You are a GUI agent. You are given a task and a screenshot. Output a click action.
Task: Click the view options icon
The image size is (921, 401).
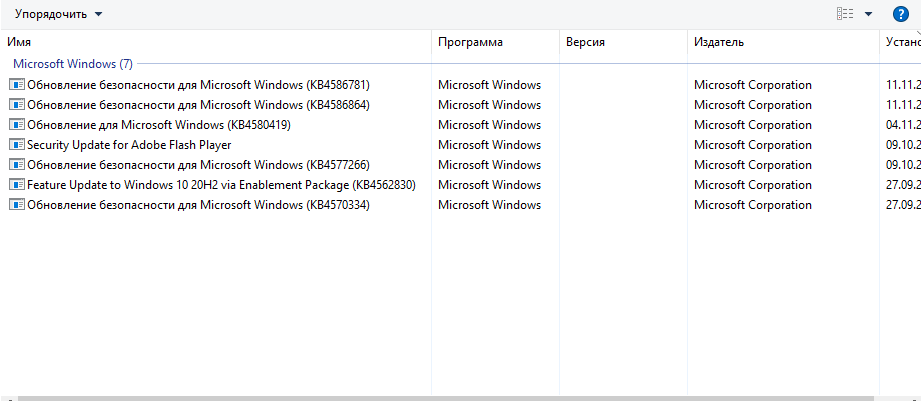pos(845,14)
